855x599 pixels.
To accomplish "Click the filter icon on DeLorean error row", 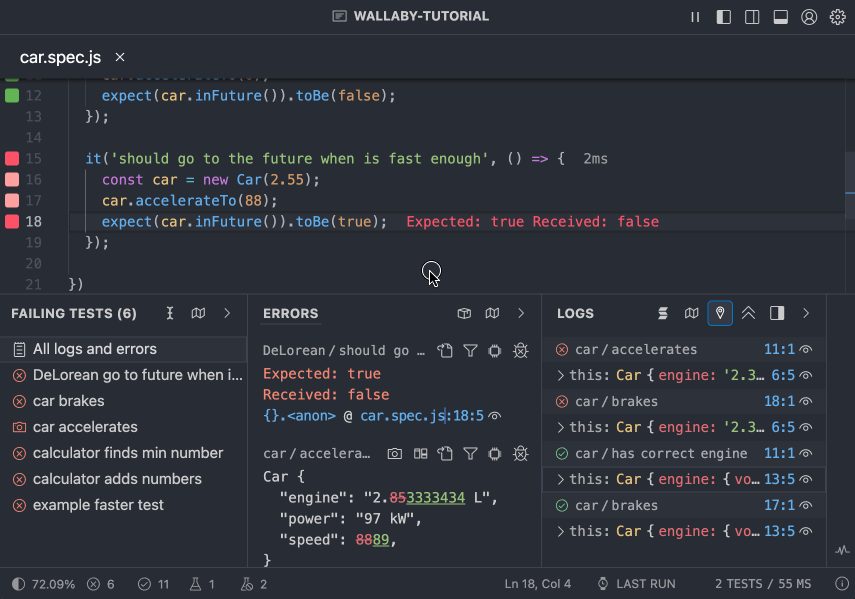I will pos(471,350).
